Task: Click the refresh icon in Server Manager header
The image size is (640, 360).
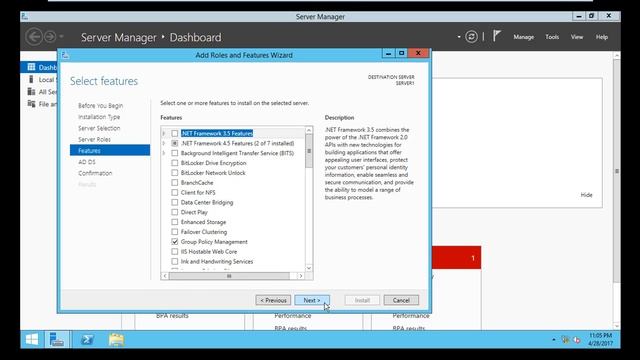Action: (471, 37)
